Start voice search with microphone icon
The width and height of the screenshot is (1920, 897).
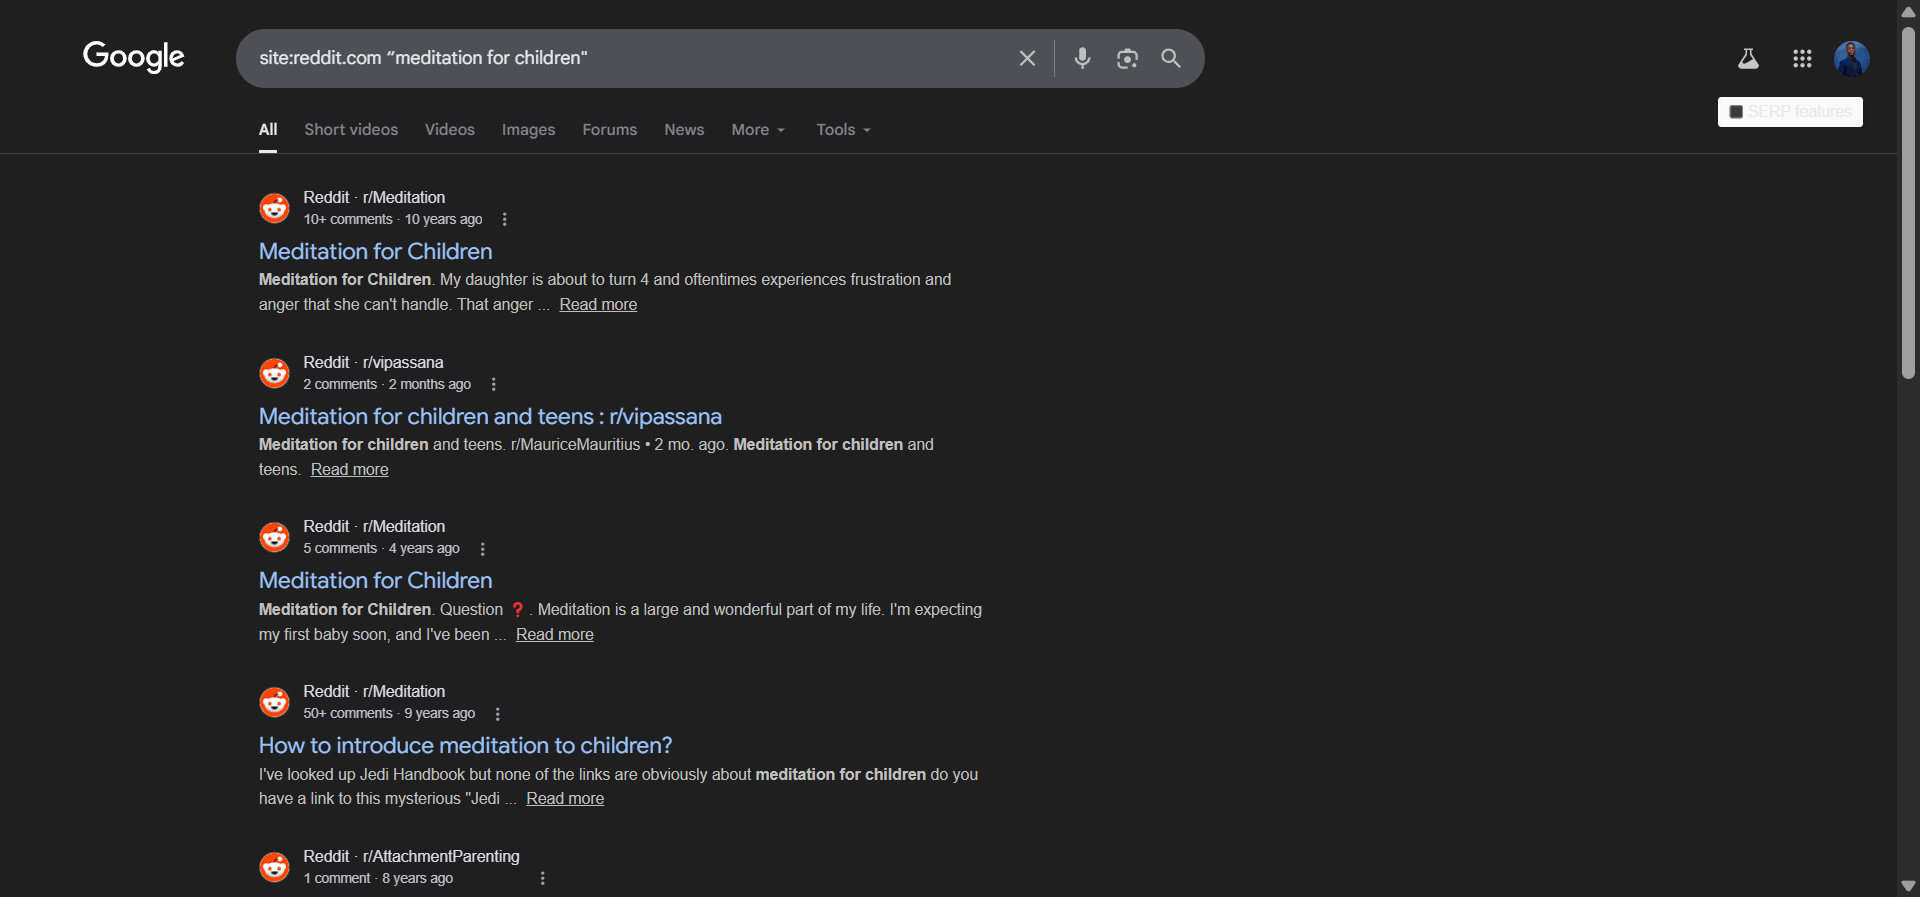(1082, 58)
